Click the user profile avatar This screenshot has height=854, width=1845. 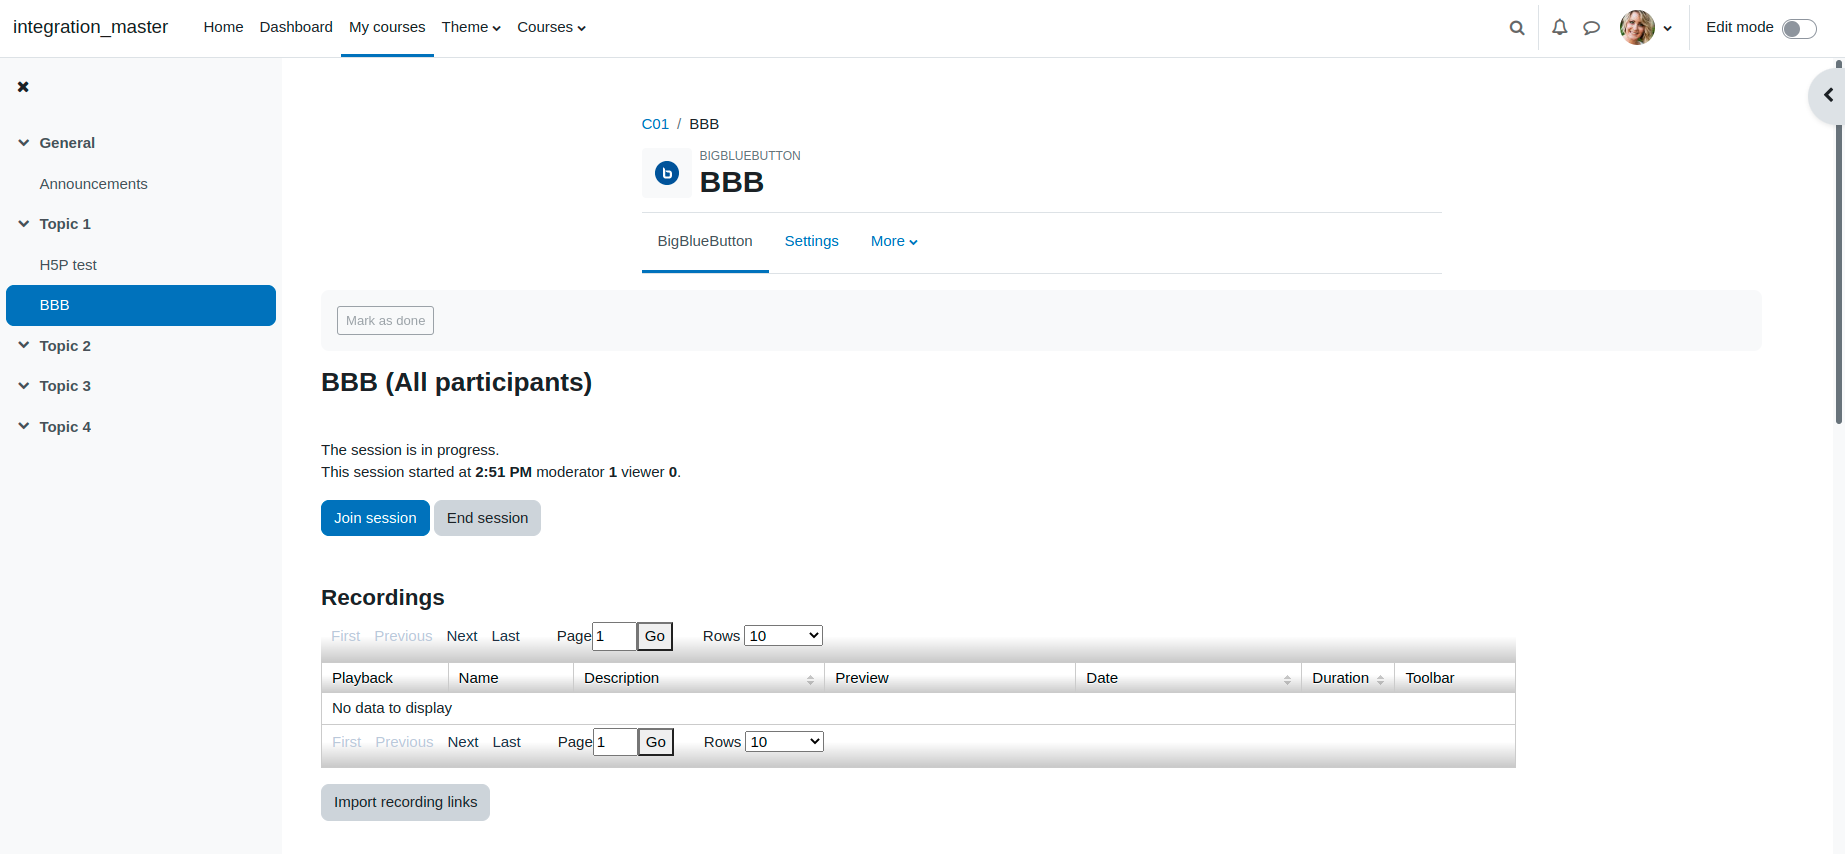point(1637,28)
